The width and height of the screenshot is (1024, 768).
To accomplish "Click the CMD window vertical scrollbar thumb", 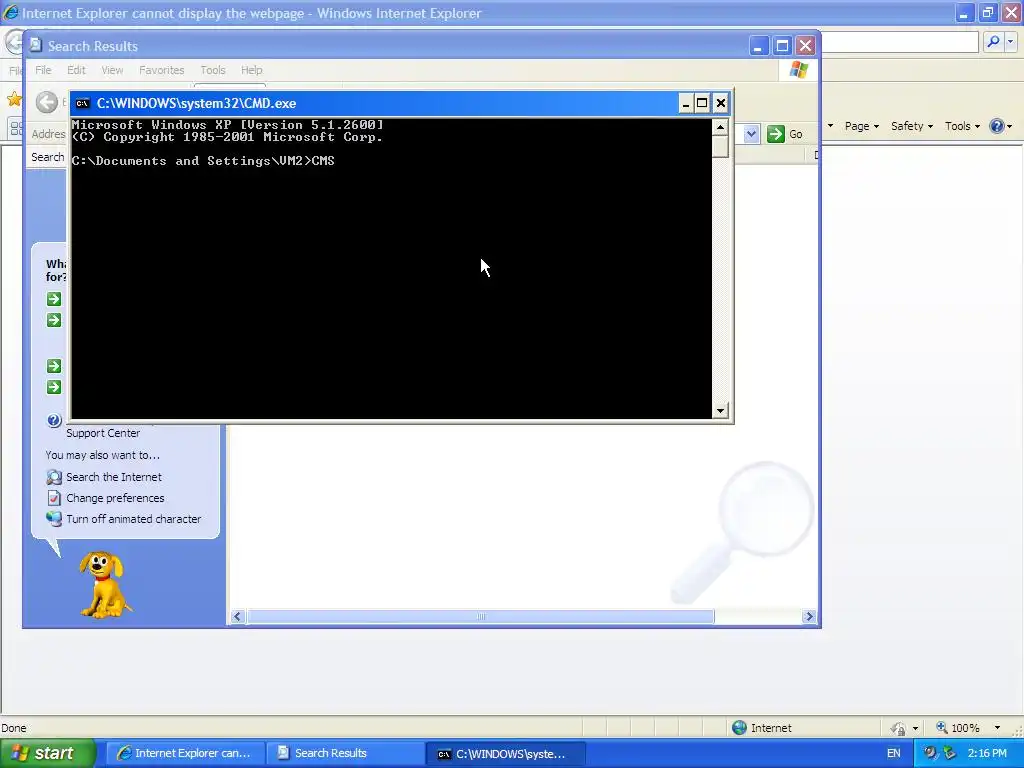I will [x=720, y=146].
